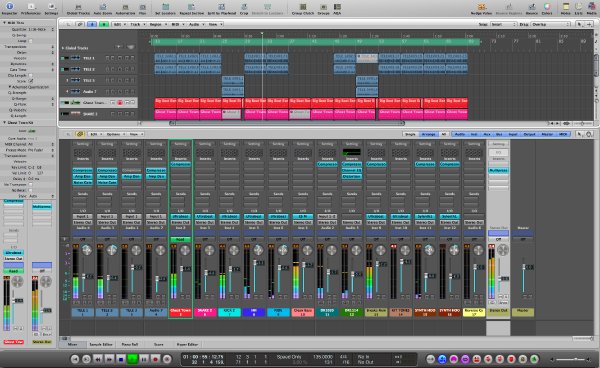600x368 pixels.
Task: Toggle the Loop checkbox in the inspector
Action: [x=31, y=41]
